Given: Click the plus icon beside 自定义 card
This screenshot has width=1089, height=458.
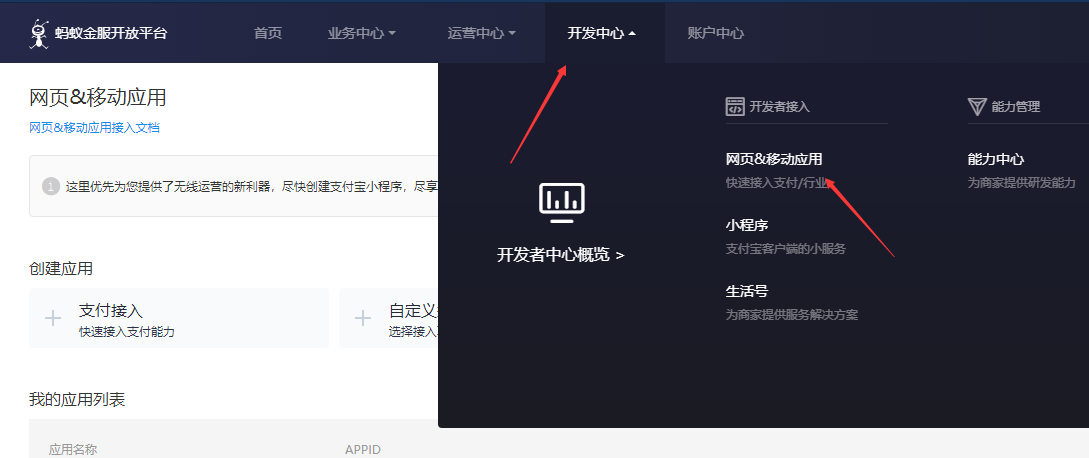Looking at the screenshot, I should click(x=363, y=318).
